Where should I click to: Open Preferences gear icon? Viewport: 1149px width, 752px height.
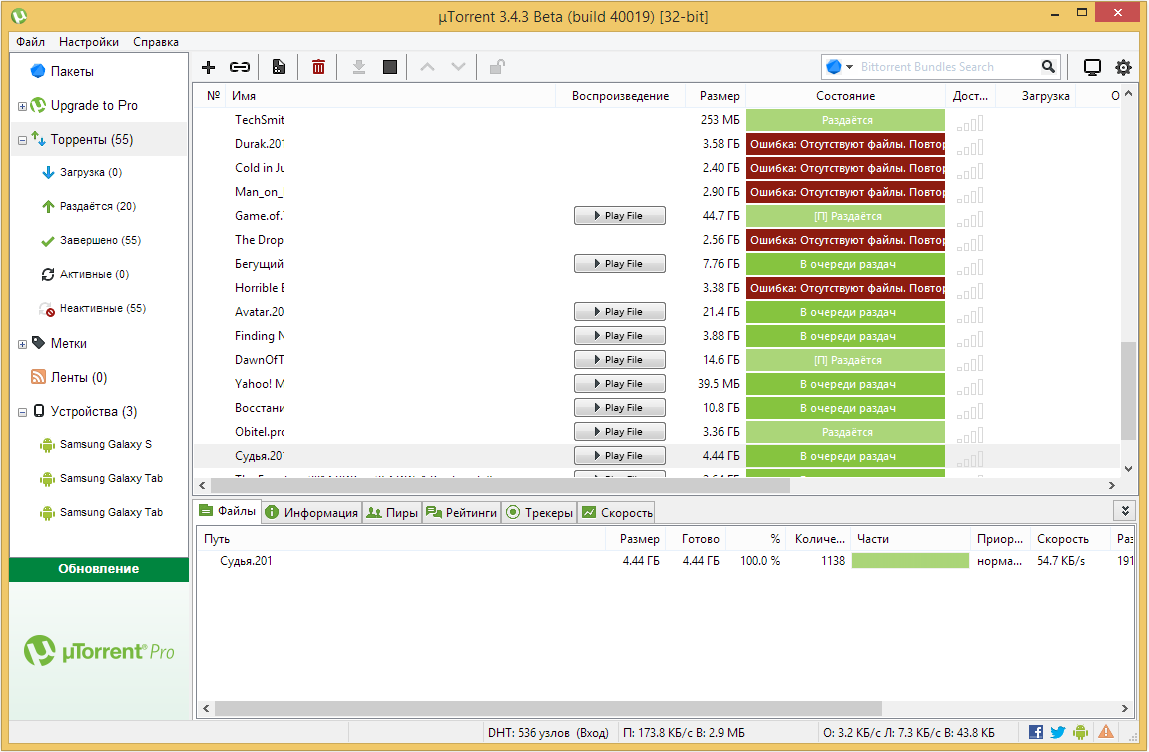click(x=1123, y=67)
